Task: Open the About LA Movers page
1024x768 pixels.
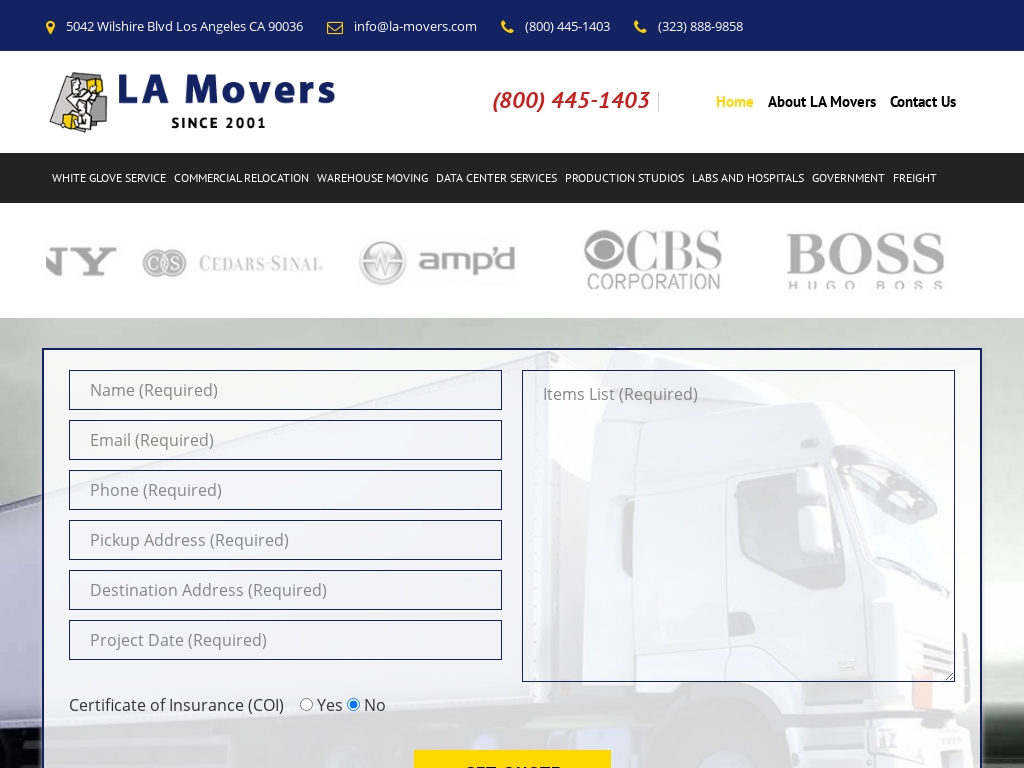Action: point(822,101)
